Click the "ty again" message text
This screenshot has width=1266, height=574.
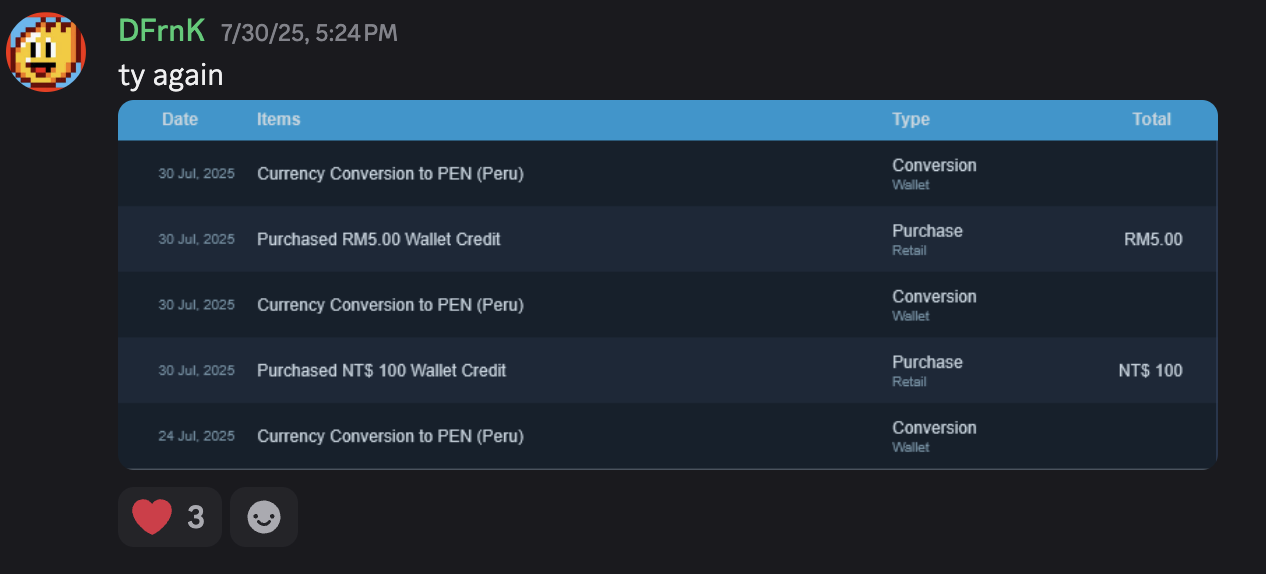pos(171,75)
